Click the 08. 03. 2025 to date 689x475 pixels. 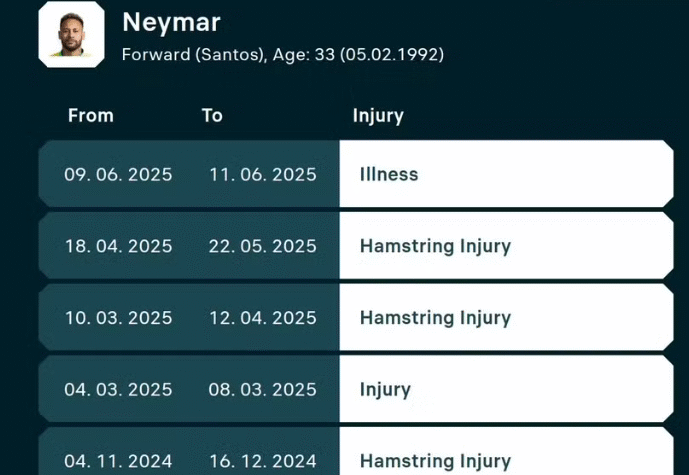click(x=262, y=389)
